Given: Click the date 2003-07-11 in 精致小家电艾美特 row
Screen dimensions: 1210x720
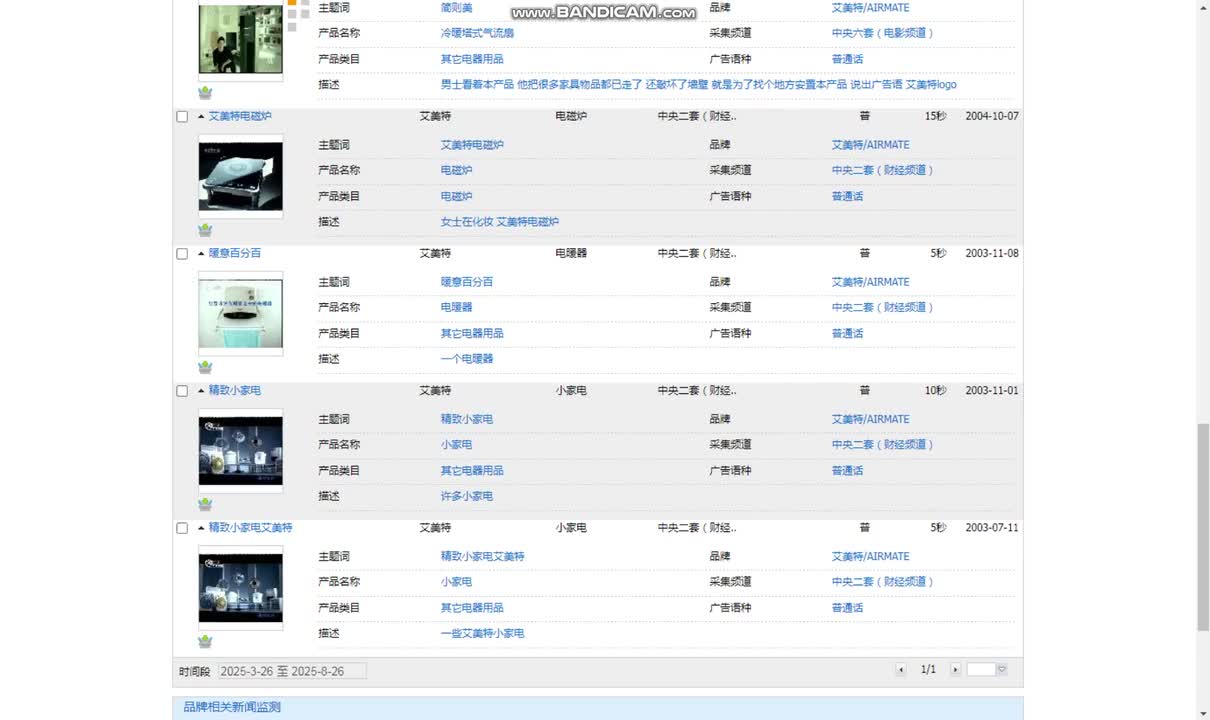Looking at the screenshot, I should (x=992, y=527).
